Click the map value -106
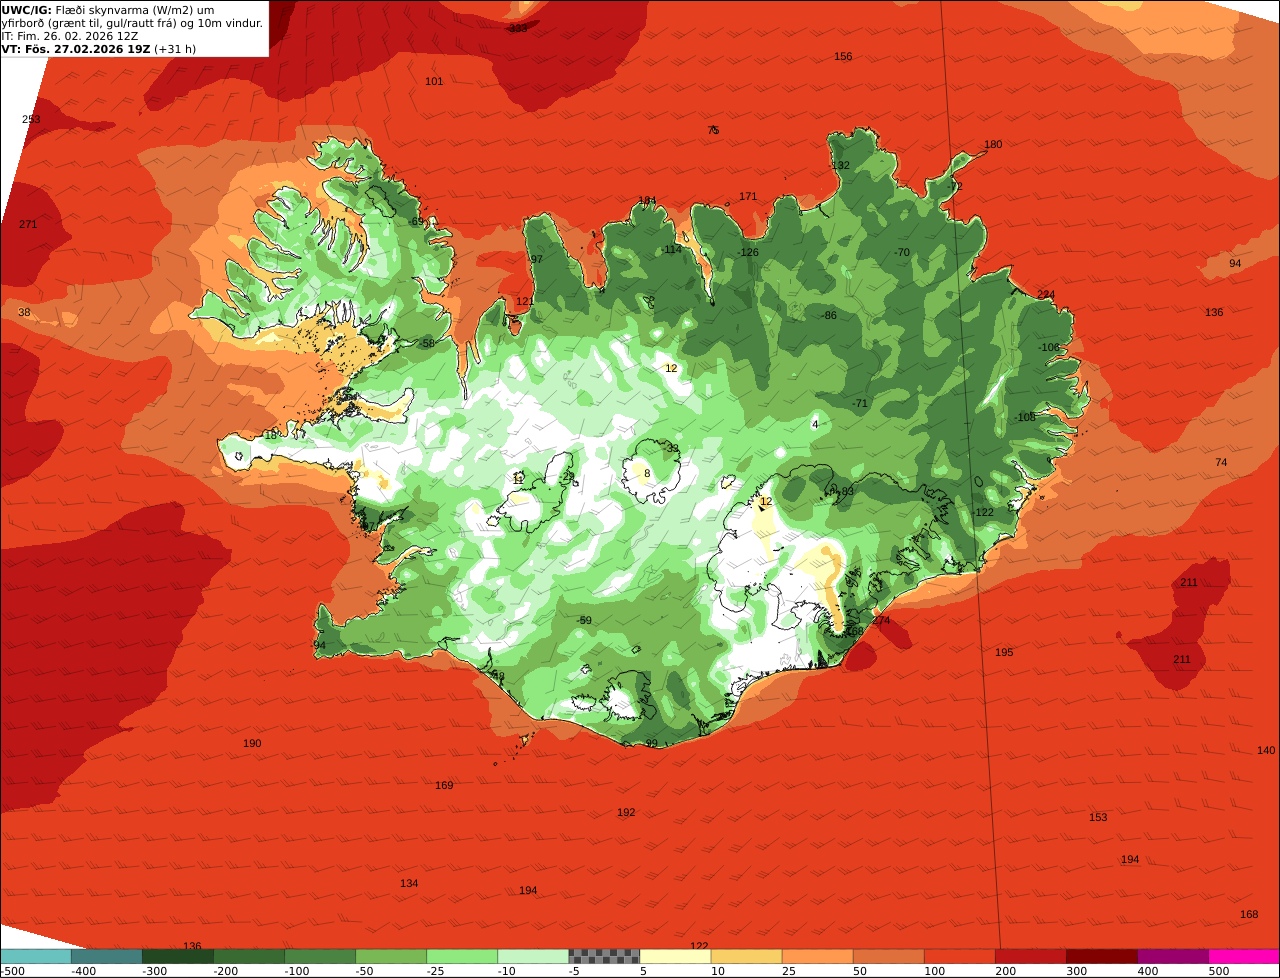This screenshot has width=1280, height=978. click(1049, 347)
